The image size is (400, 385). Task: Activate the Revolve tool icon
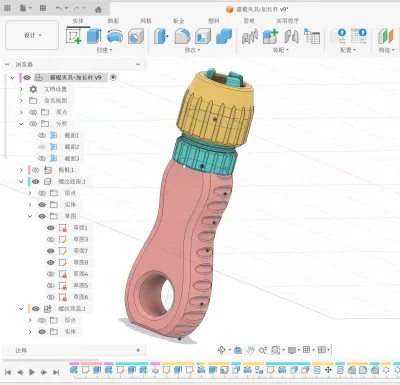pyautogui.click(x=115, y=36)
